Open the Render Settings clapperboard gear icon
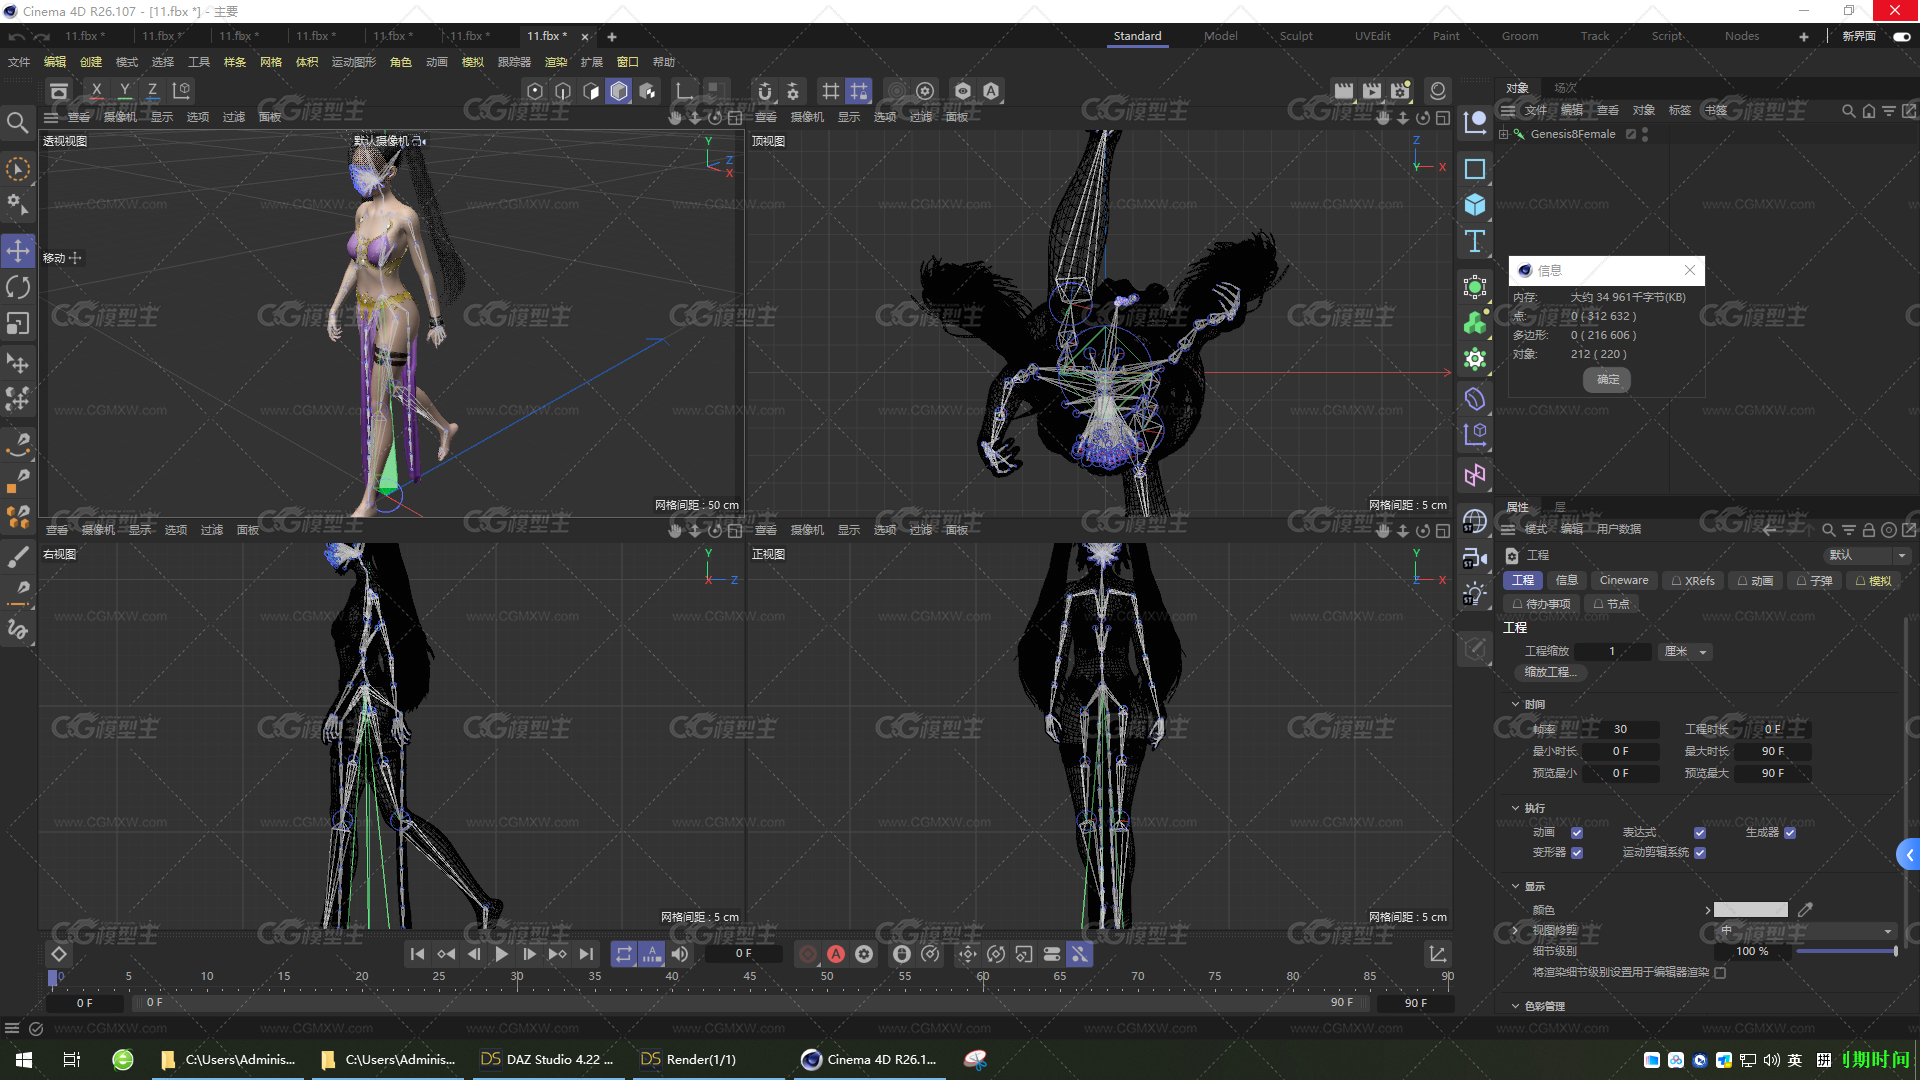Screen dimensions: 1920x1080 [x=1400, y=91]
